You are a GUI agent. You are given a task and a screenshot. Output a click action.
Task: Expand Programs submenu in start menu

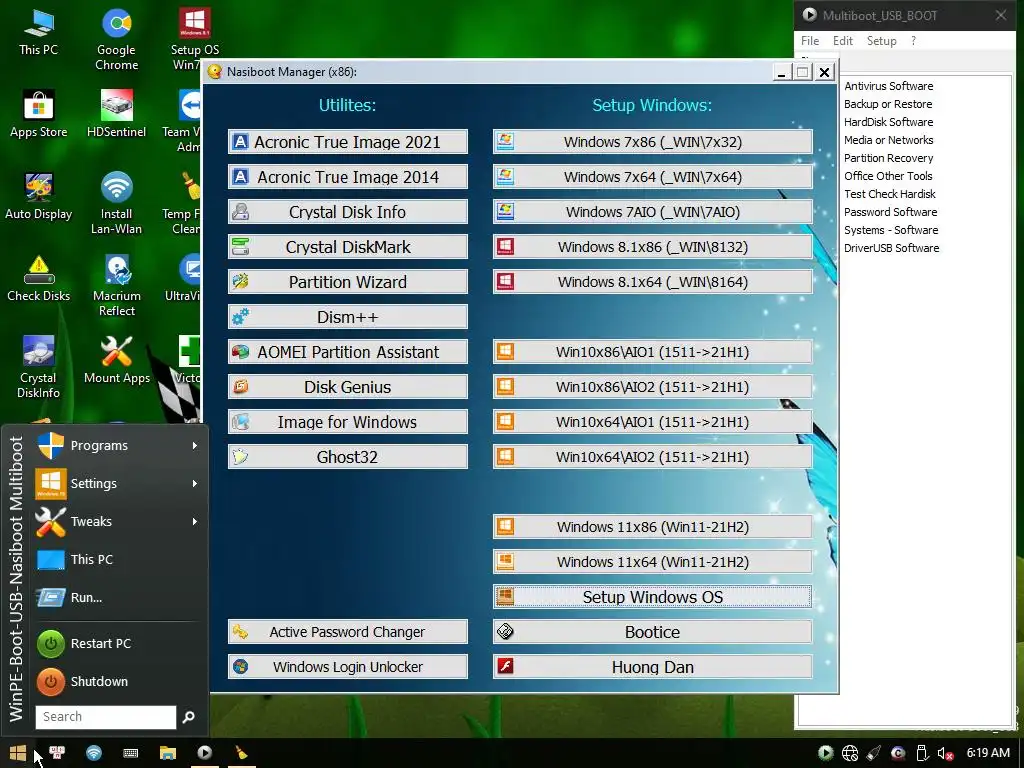118,445
